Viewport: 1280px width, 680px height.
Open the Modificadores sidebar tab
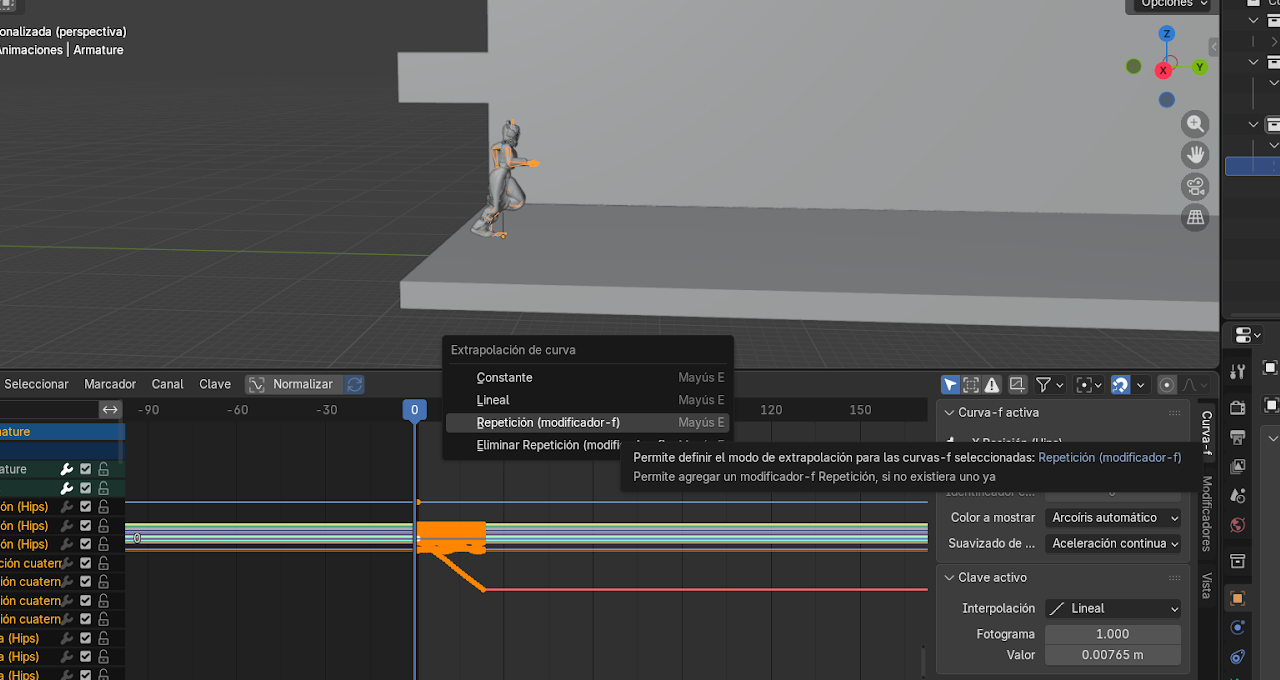click(1206, 513)
